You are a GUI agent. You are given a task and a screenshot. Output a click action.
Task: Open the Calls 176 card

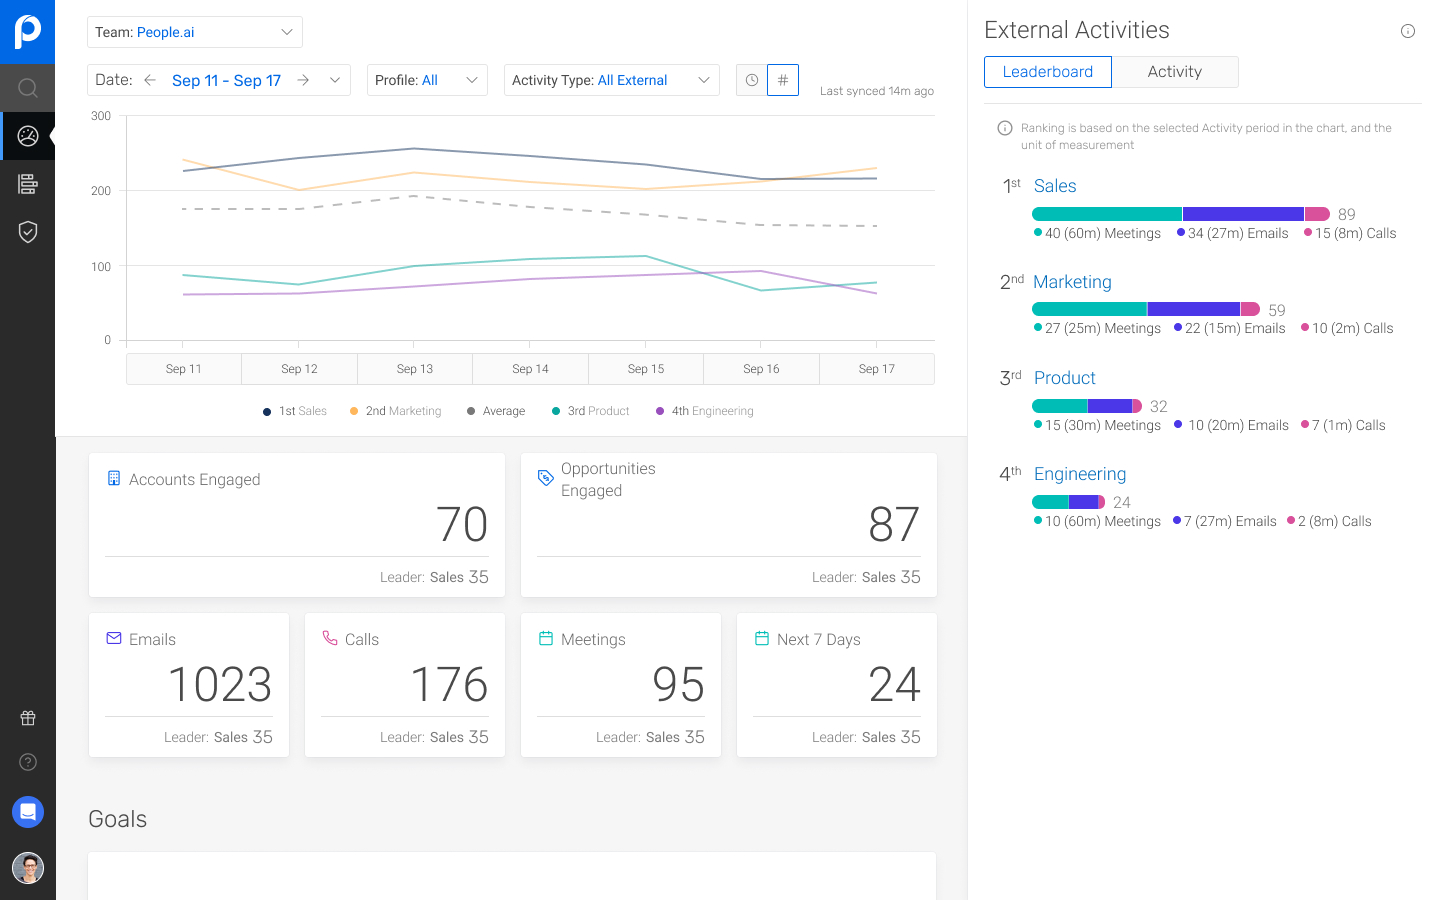tap(405, 685)
